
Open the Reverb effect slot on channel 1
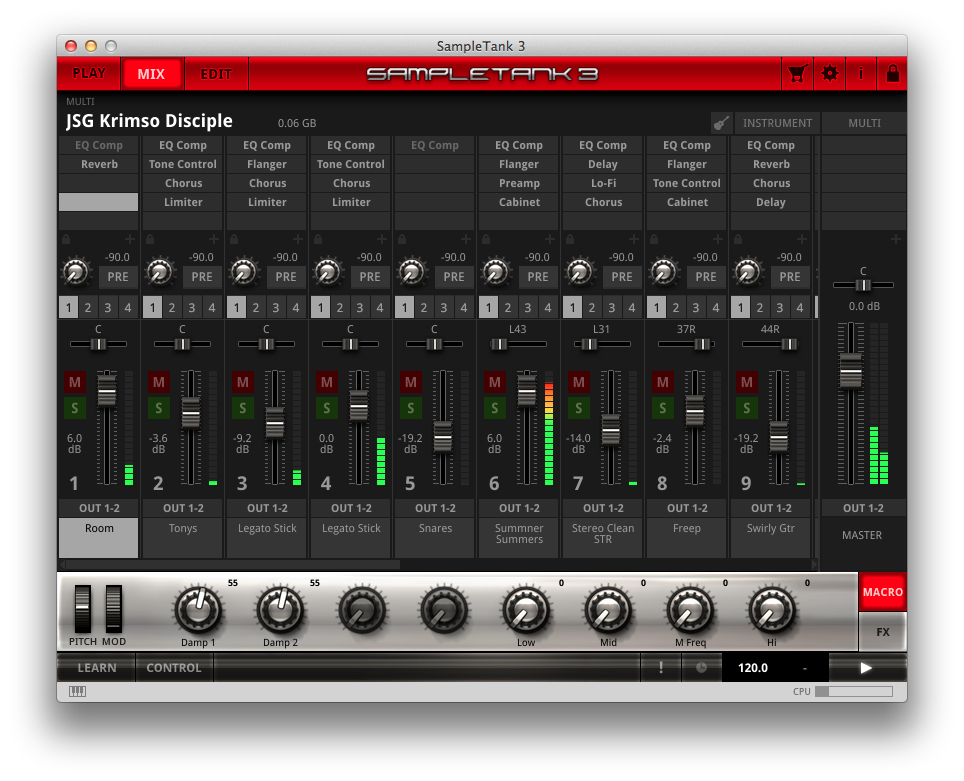98,164
